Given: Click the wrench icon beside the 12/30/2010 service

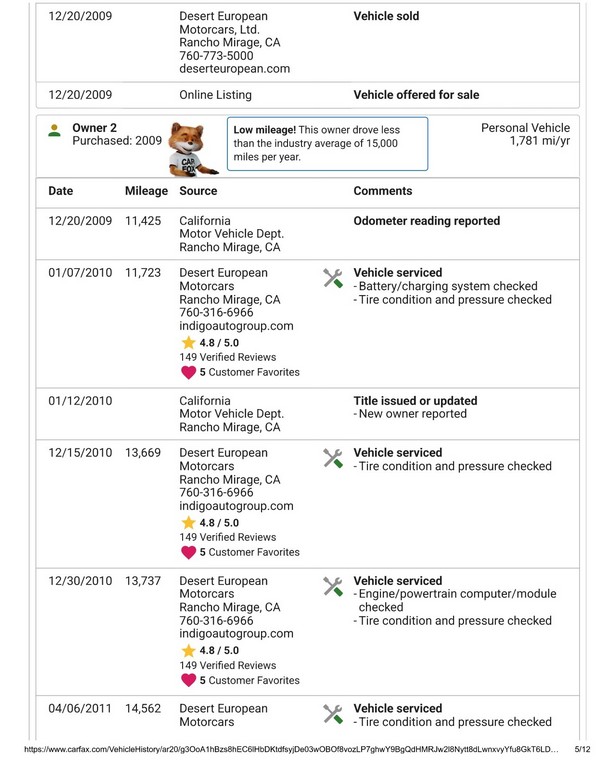Looking at the screenshot, I should tap(334, 587).
